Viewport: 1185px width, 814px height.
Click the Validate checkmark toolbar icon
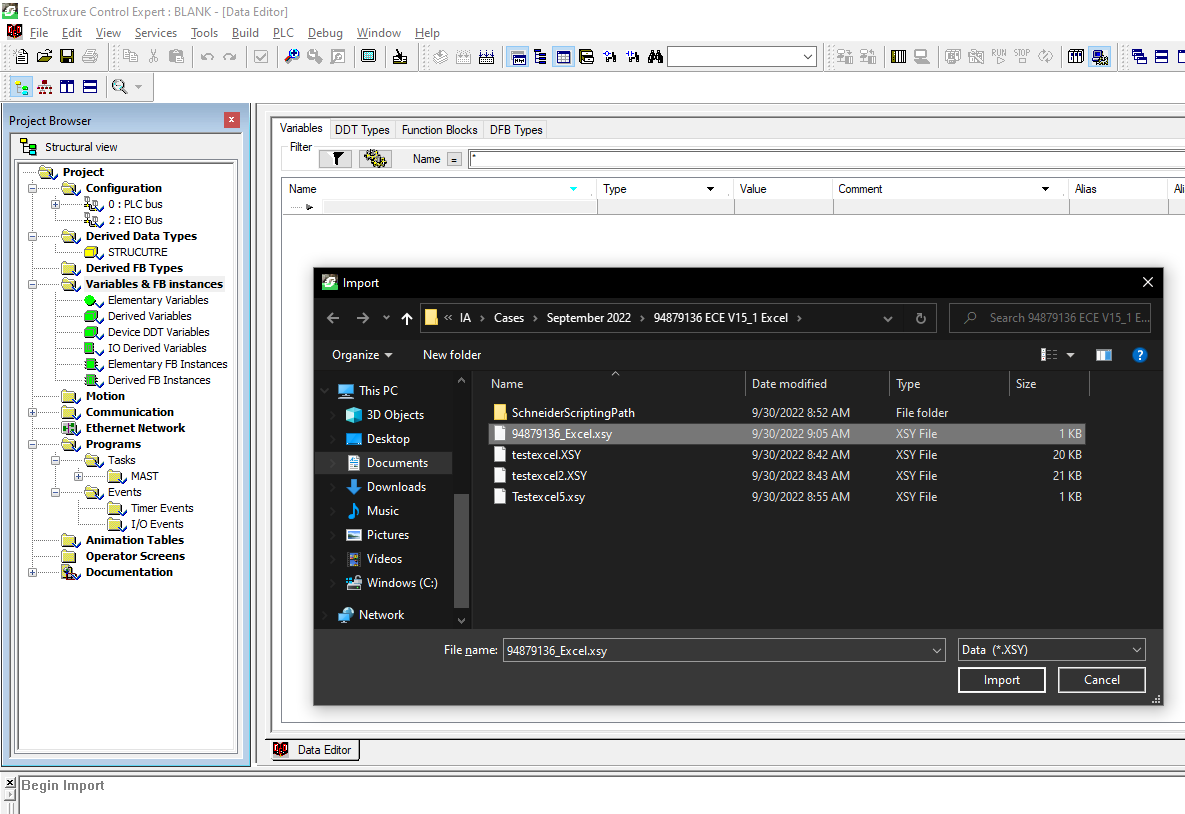coord(261,57)
